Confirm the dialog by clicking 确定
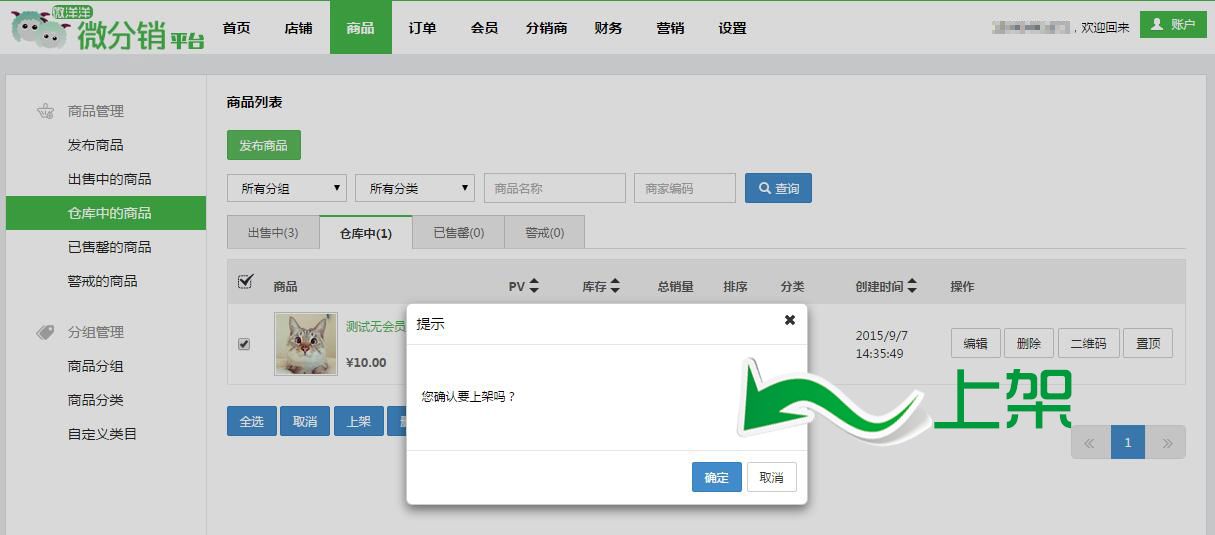 coord(717,477)
